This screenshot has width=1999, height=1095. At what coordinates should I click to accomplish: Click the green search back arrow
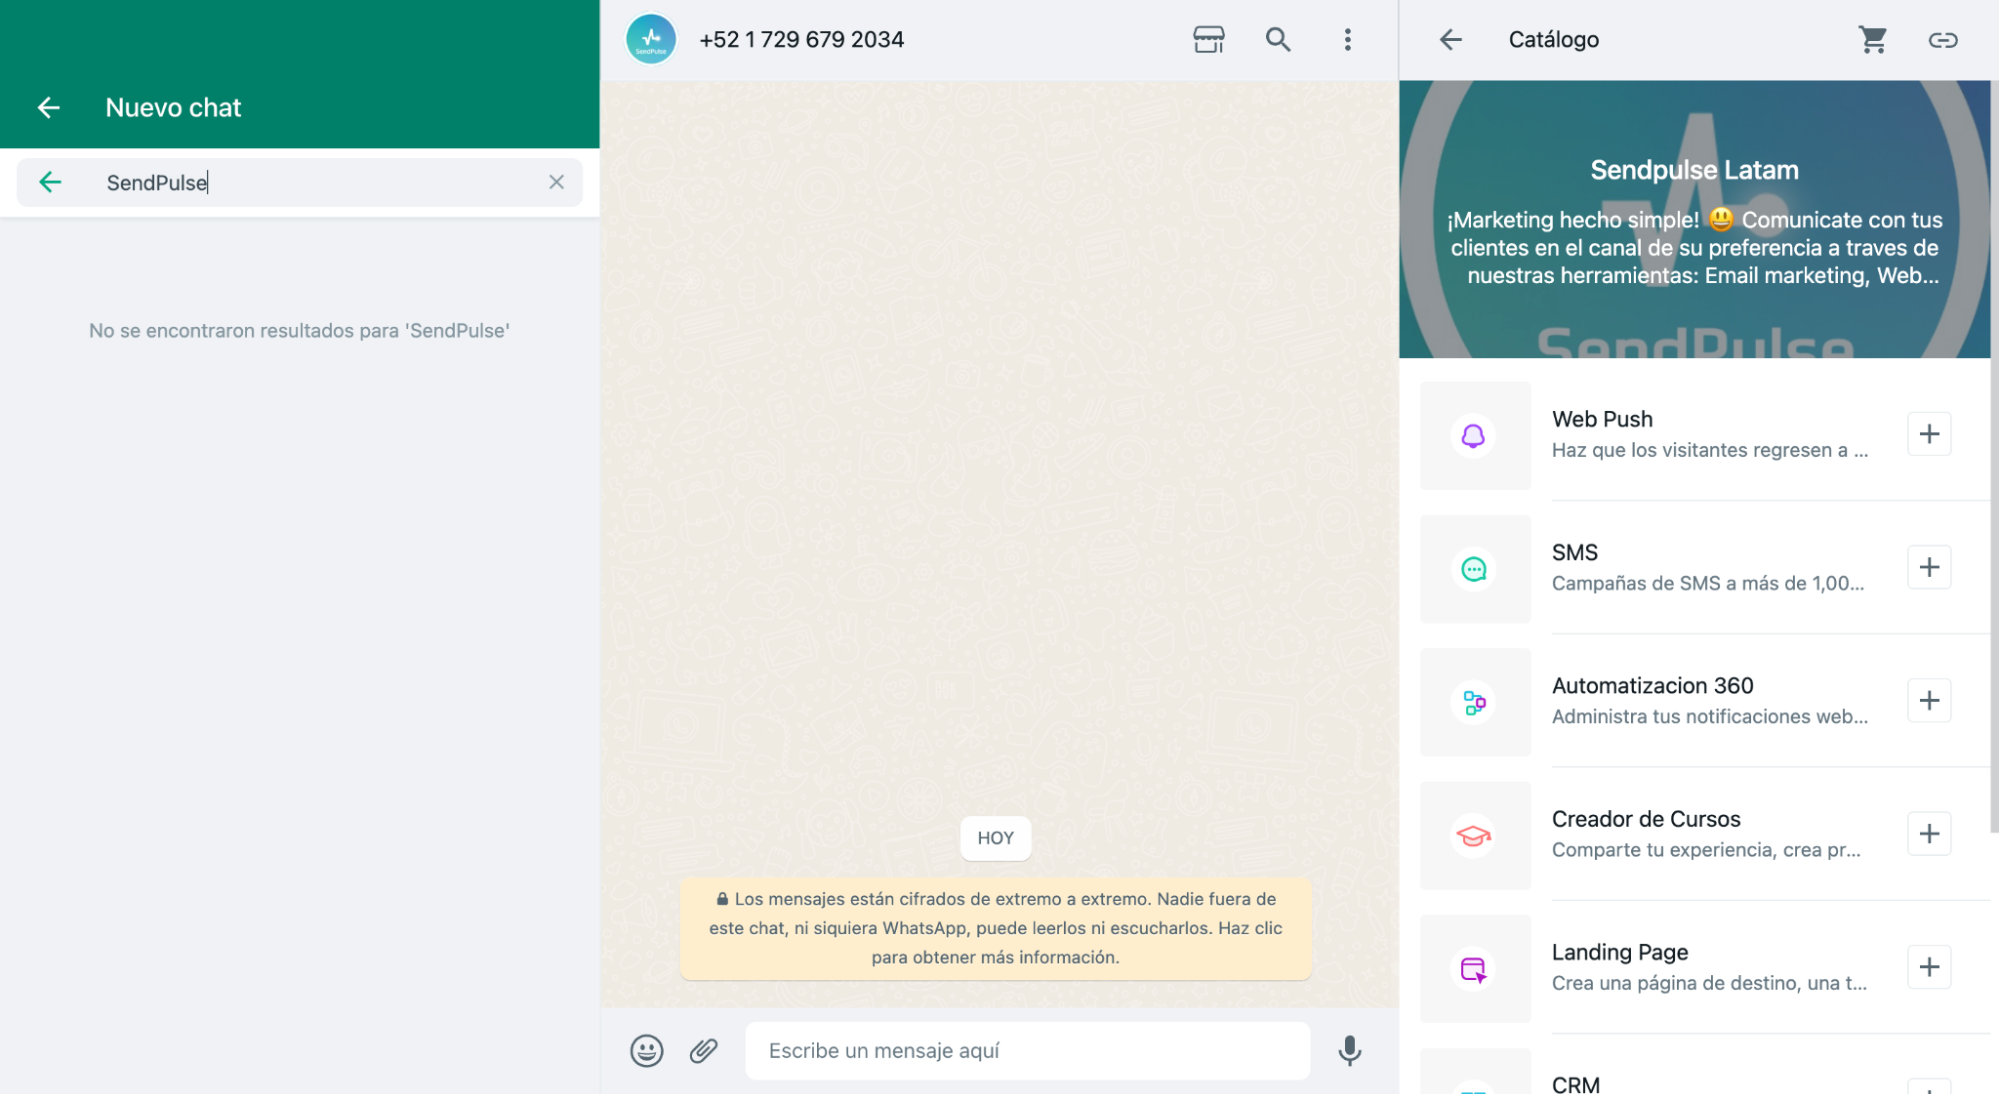click(50, 182)
